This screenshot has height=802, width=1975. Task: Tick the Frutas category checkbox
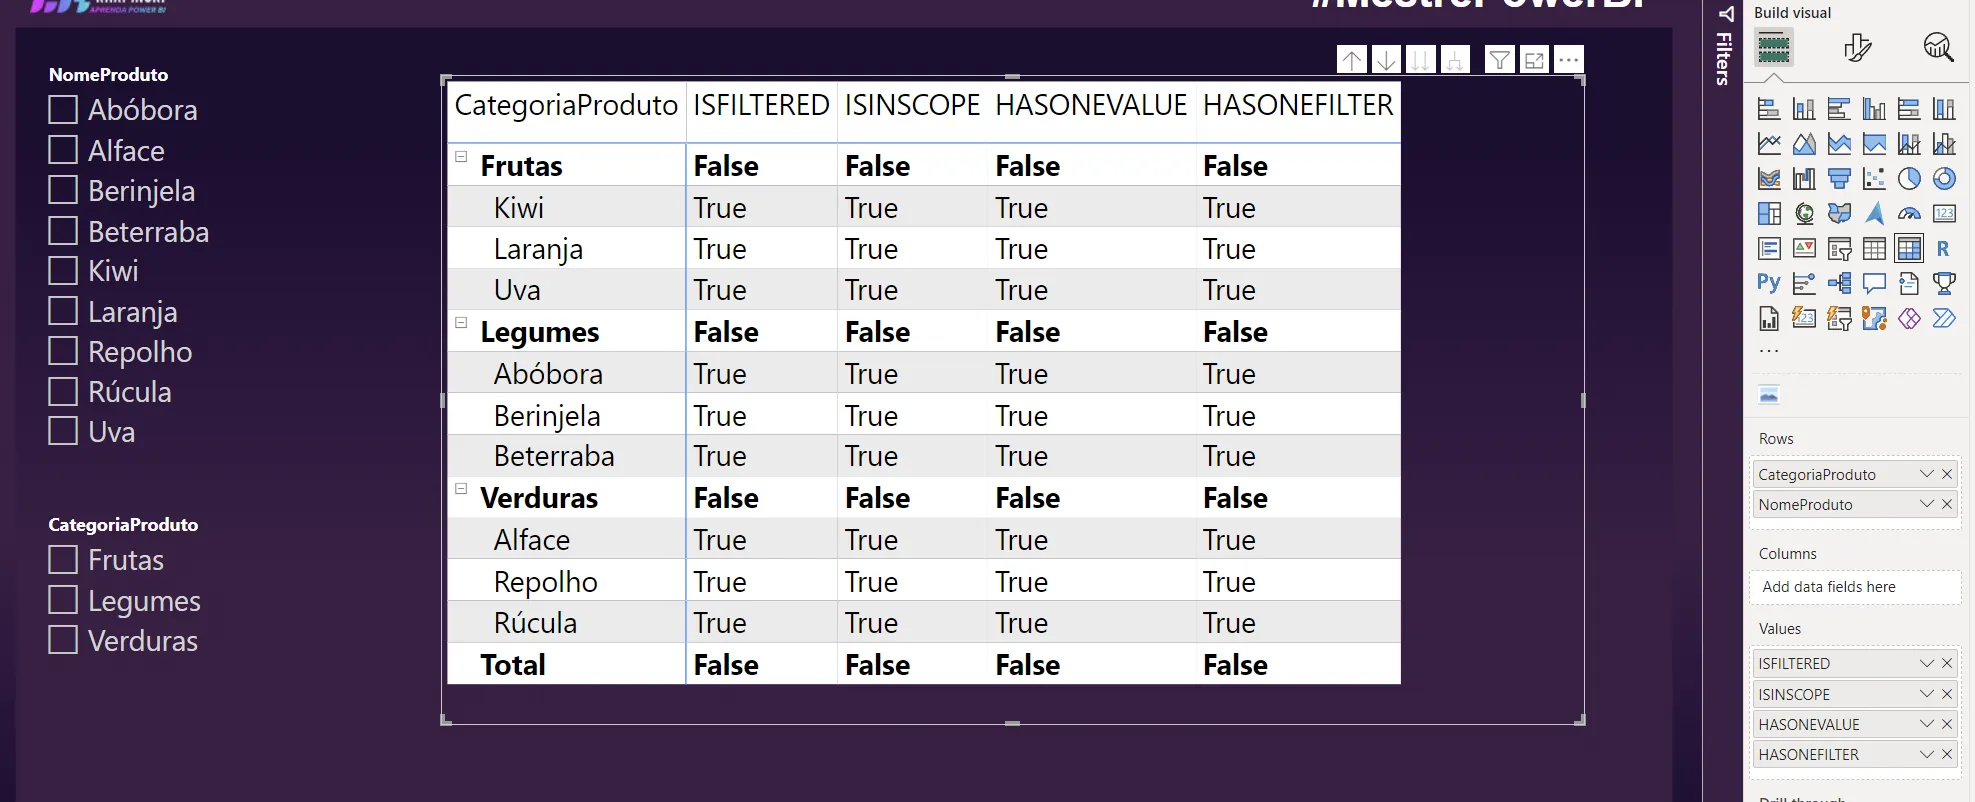tap(63, 560)
